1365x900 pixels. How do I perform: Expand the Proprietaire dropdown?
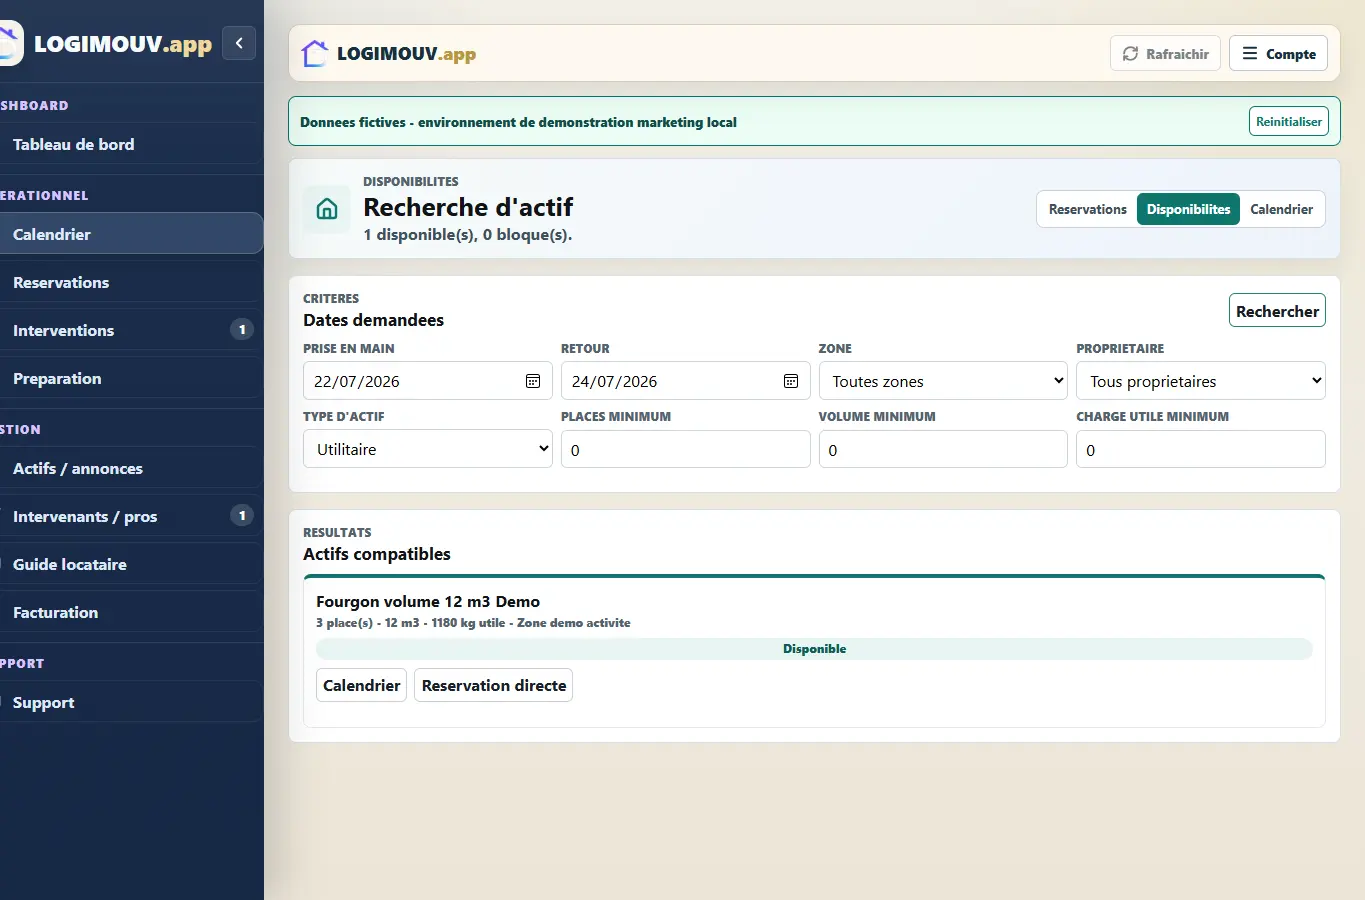pos(1201,381)
